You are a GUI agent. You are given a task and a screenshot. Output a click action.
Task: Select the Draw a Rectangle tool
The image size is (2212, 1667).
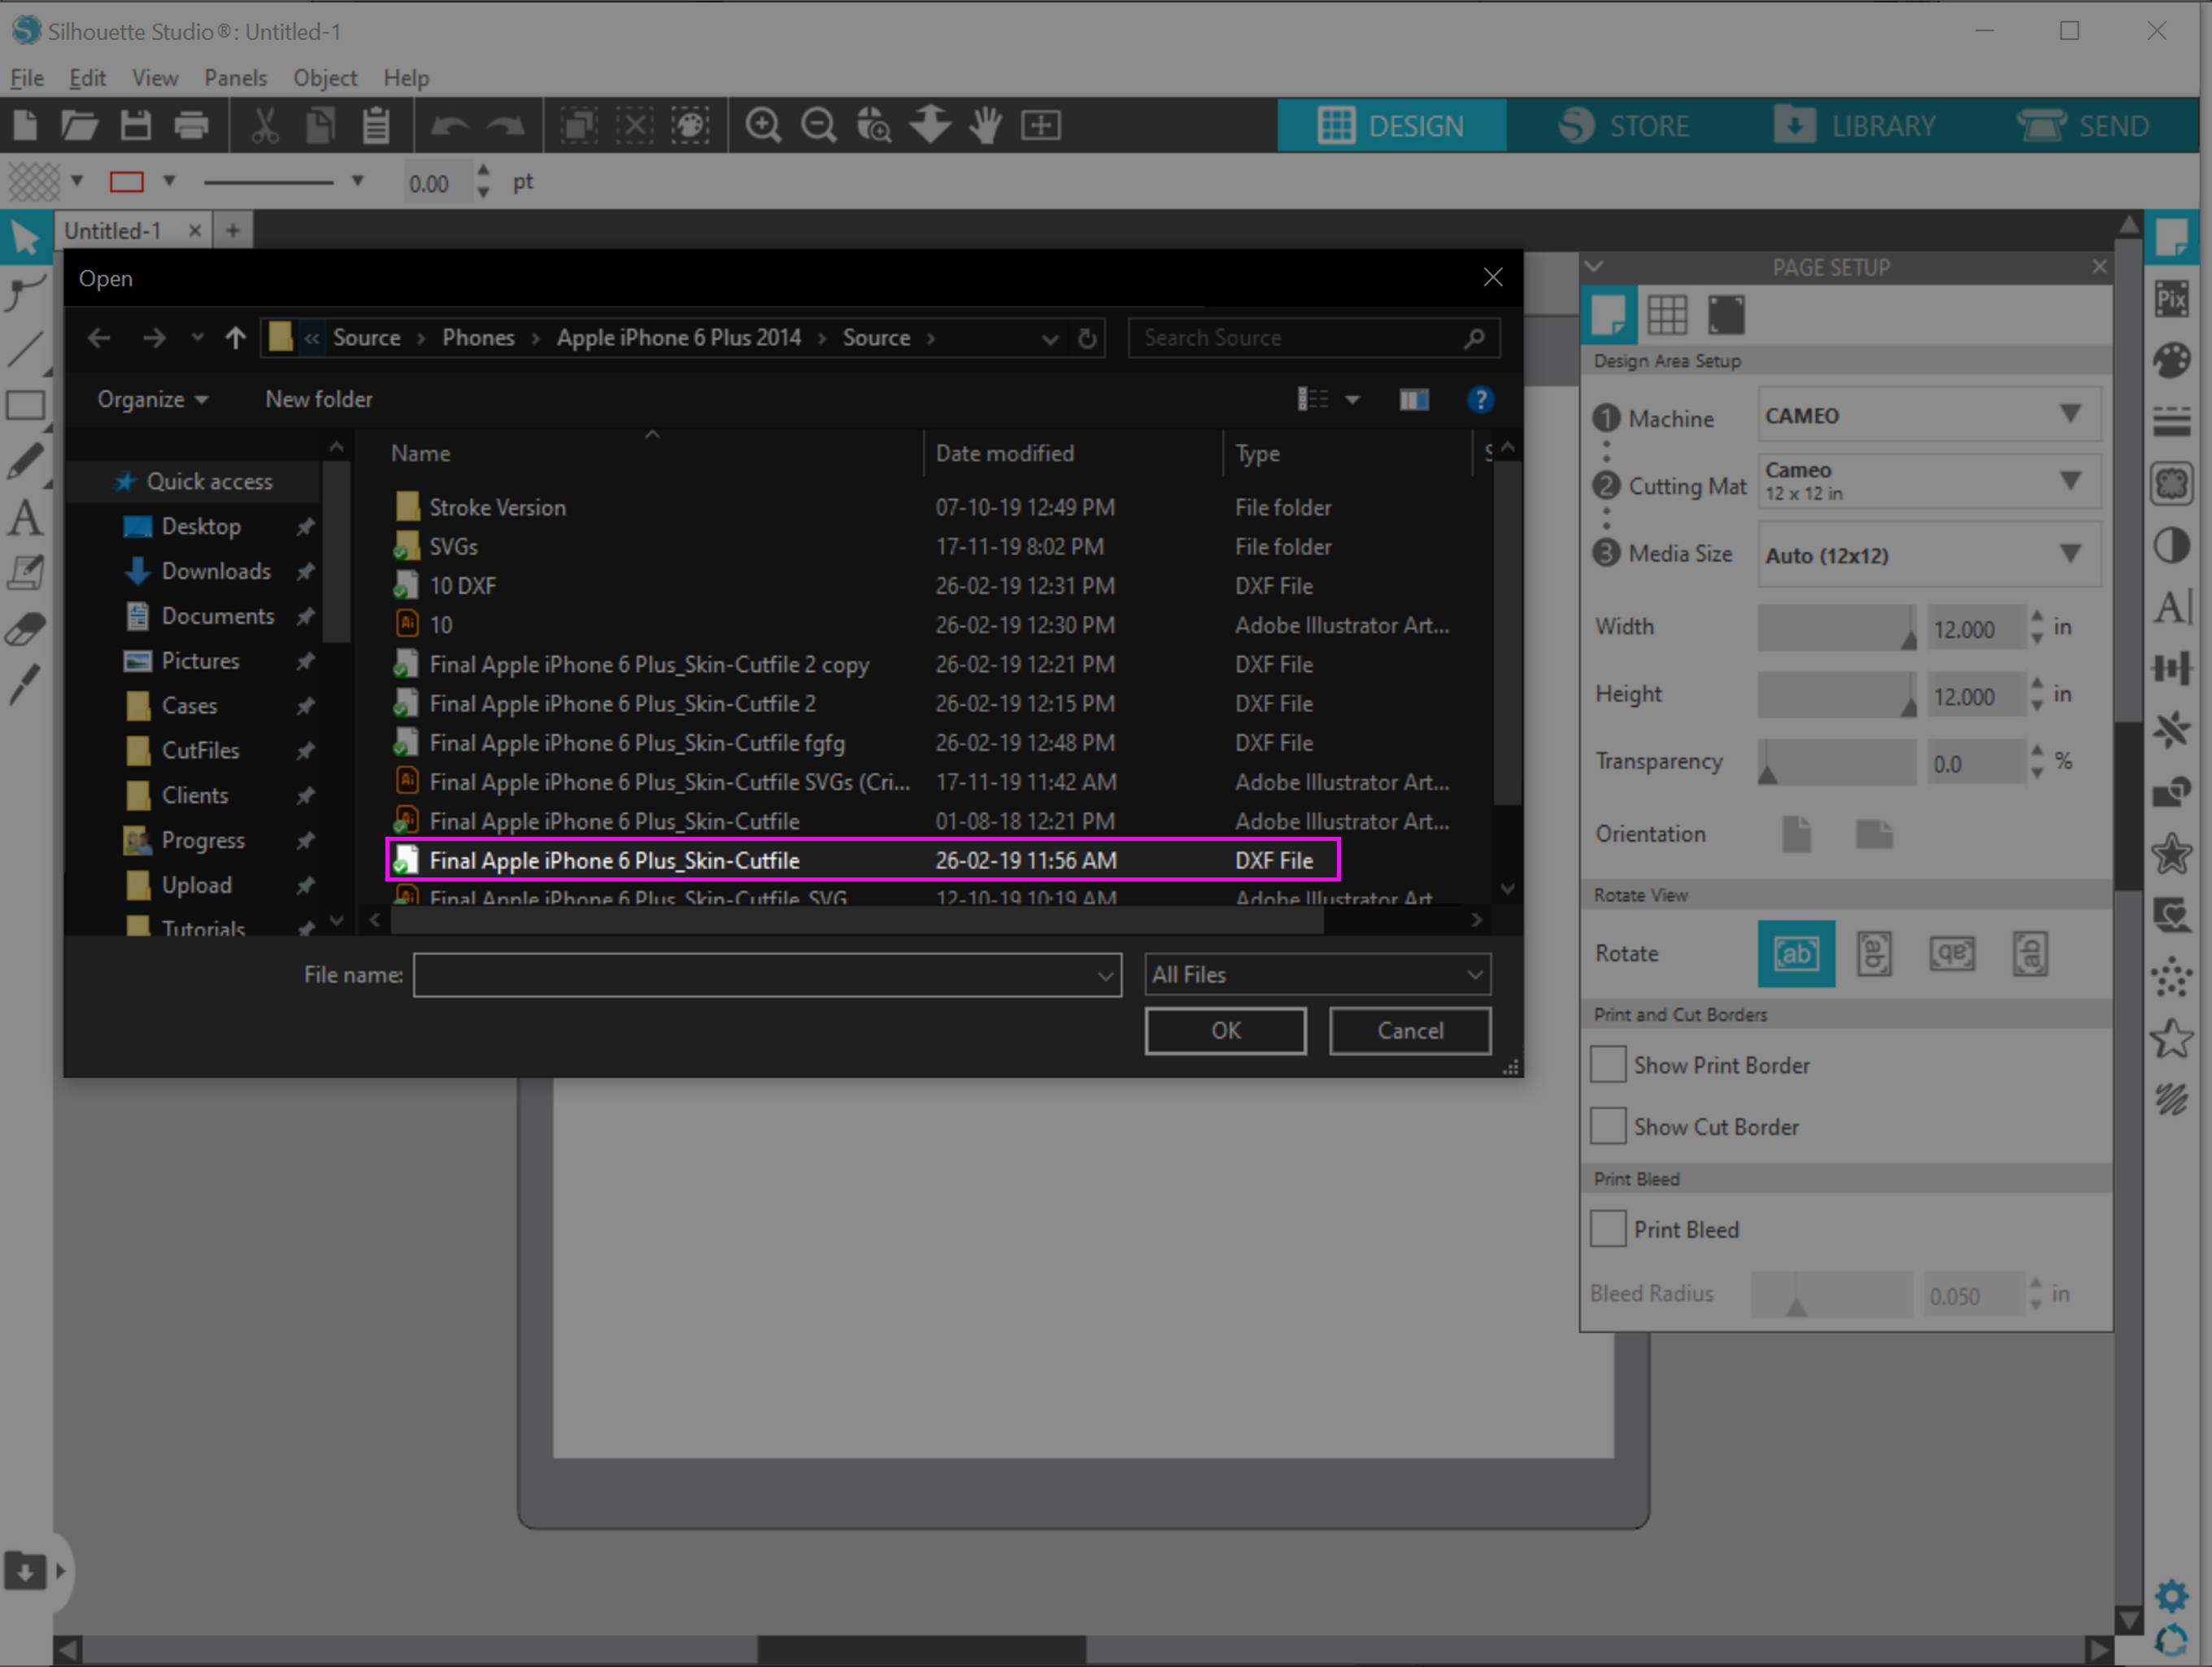point(25,406)
